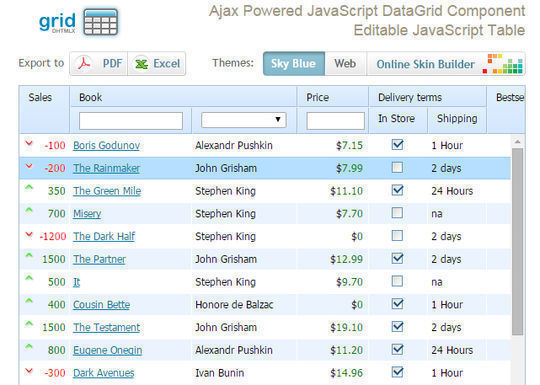Click the book title filter input field
Image resolution: width=540 pixels, height=385 pixels.
pyautogui.click(x=131, y=121)
